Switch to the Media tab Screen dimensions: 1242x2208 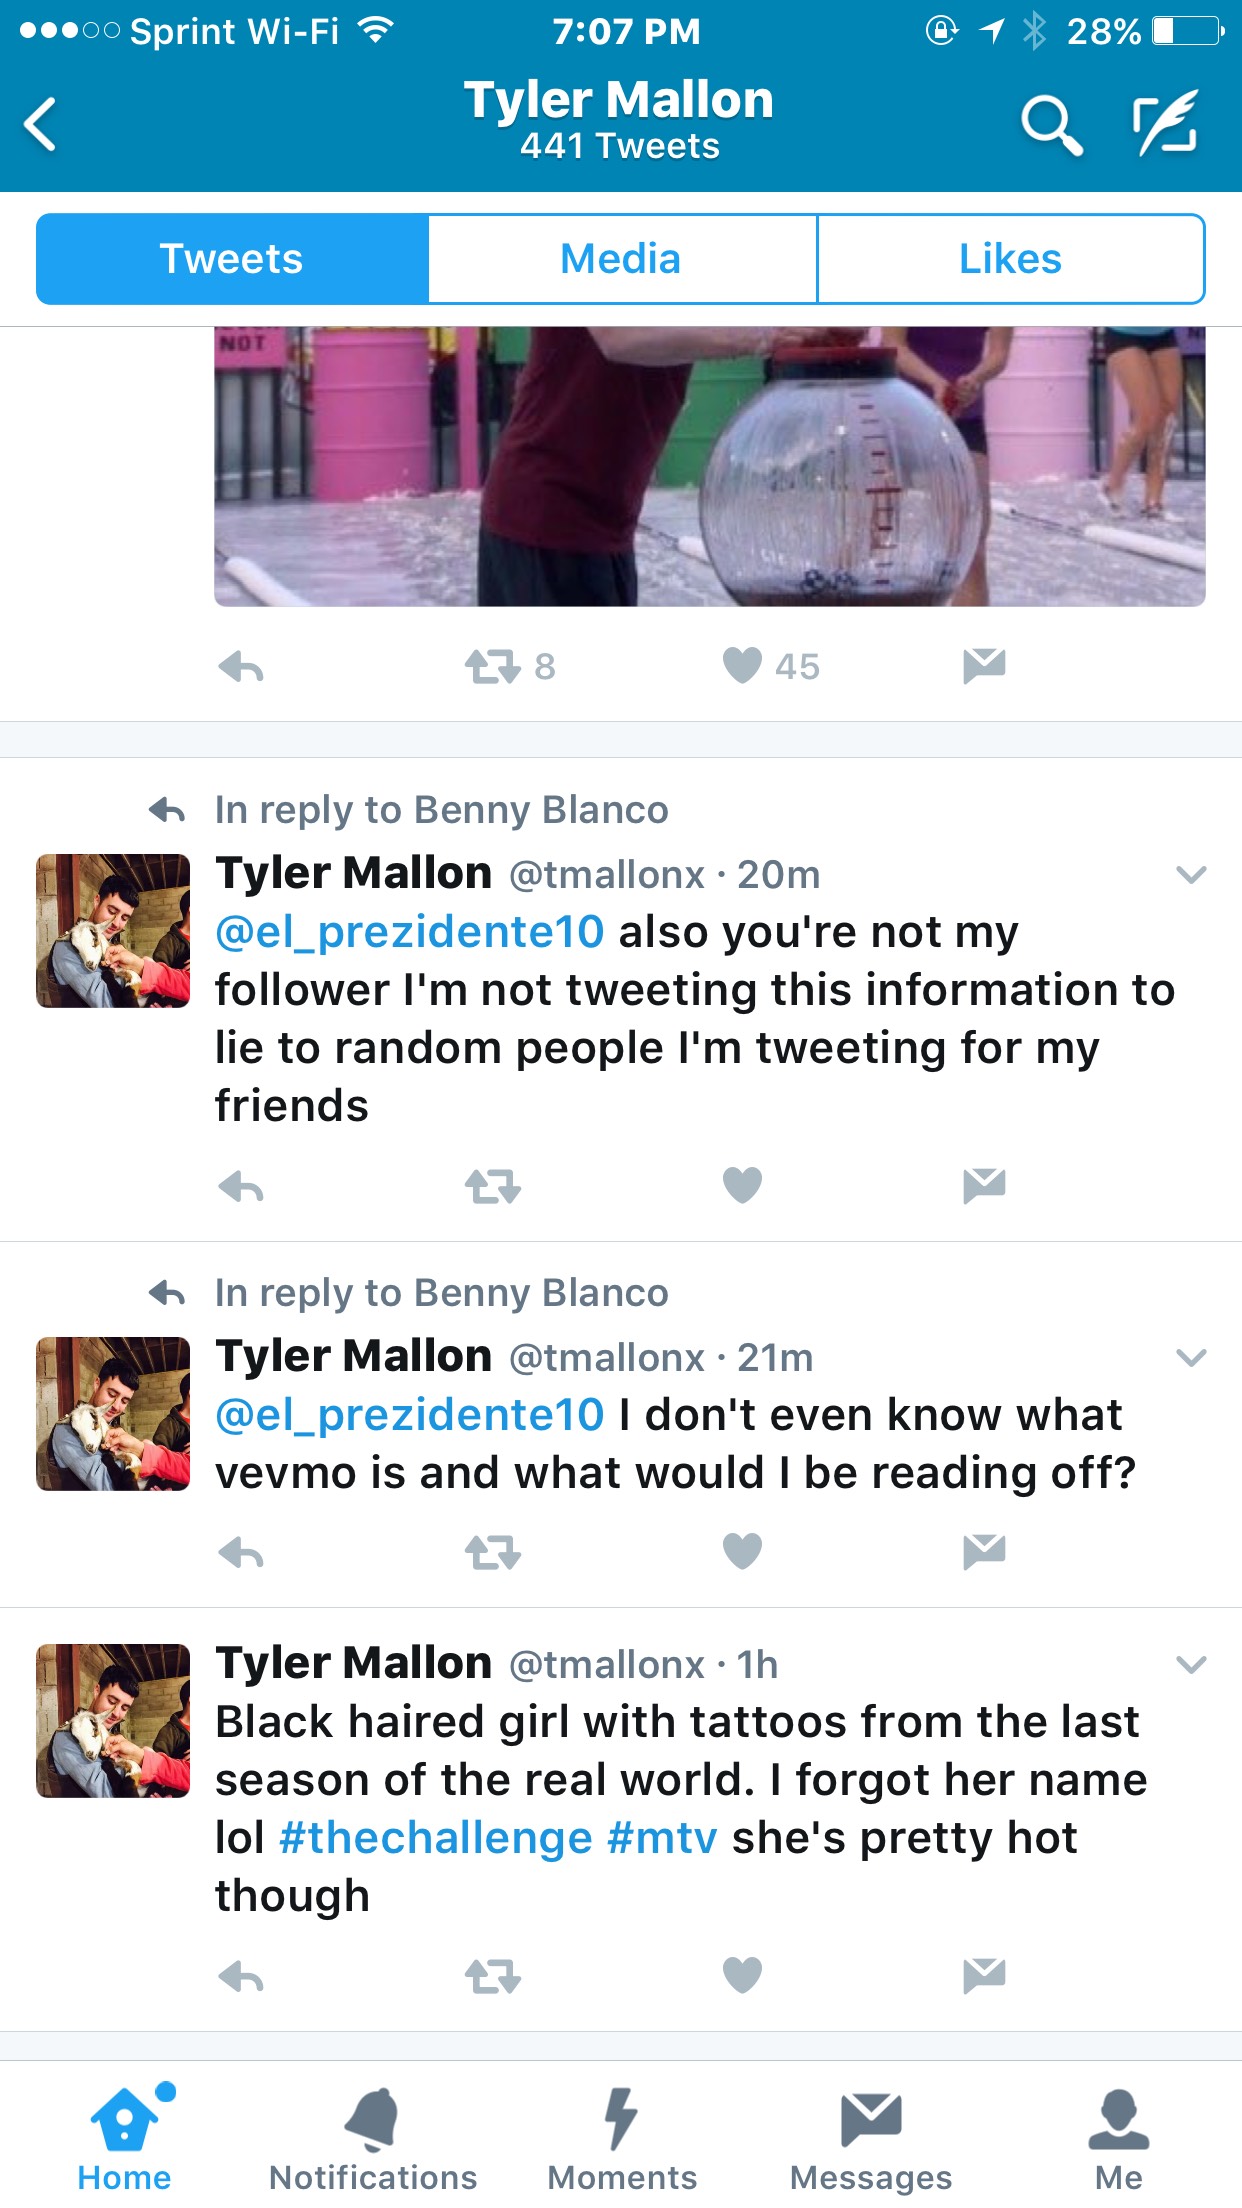pyautogui.click(x=621, y=259)
